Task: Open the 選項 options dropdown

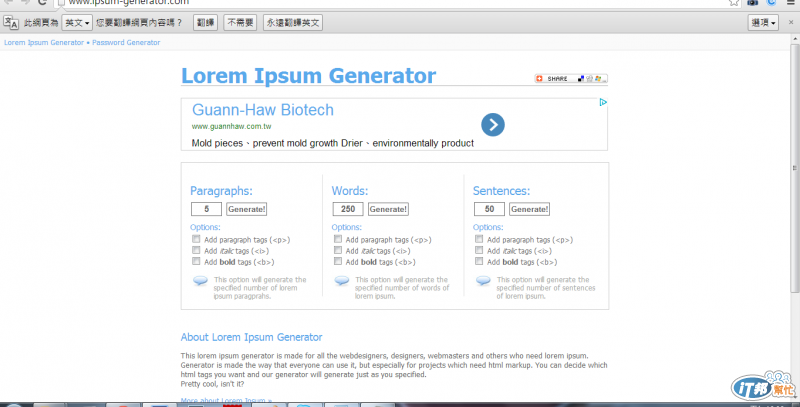Action: tap(763, 22)
